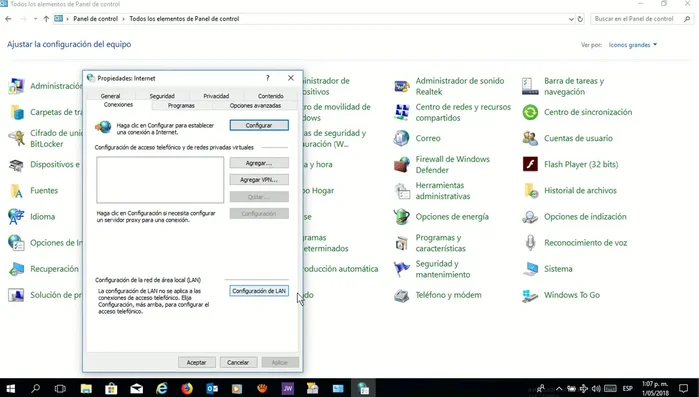Open the Idioma icon
699x397 pixels.
coord(16,217)
